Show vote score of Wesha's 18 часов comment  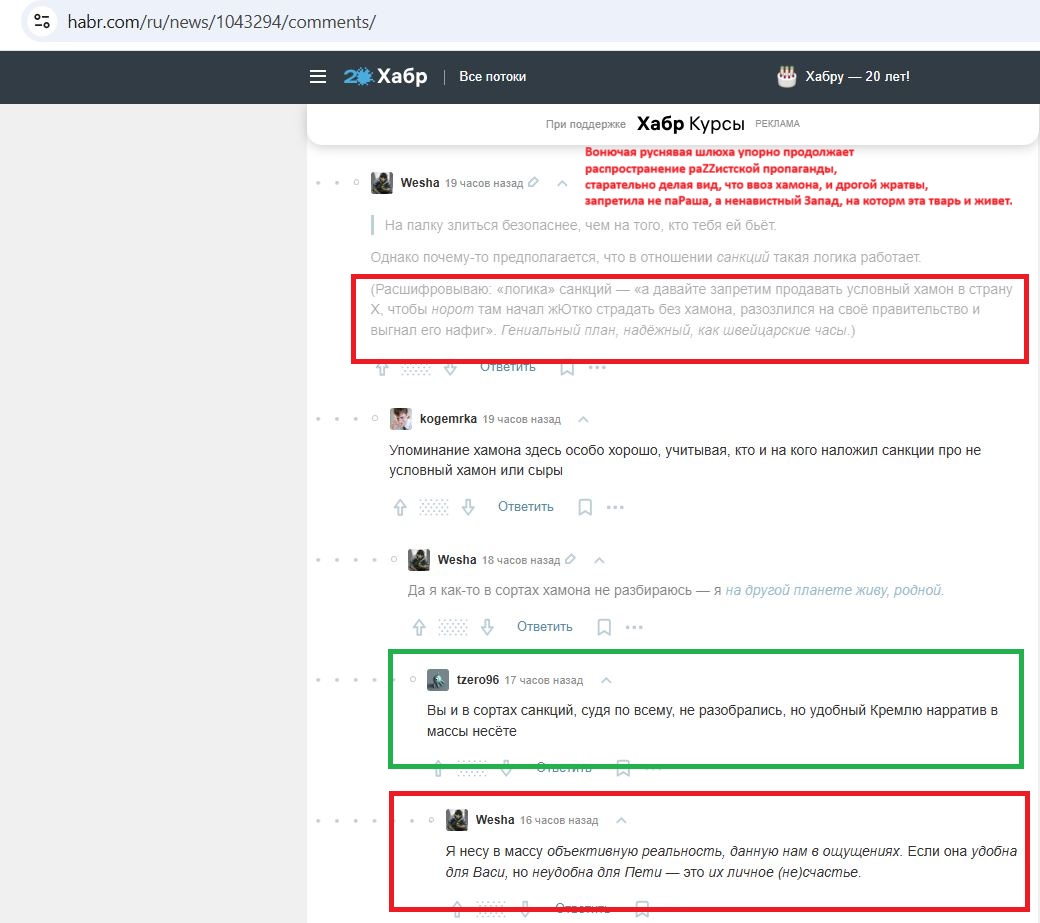pyautogui.click(x=453, y=627)
